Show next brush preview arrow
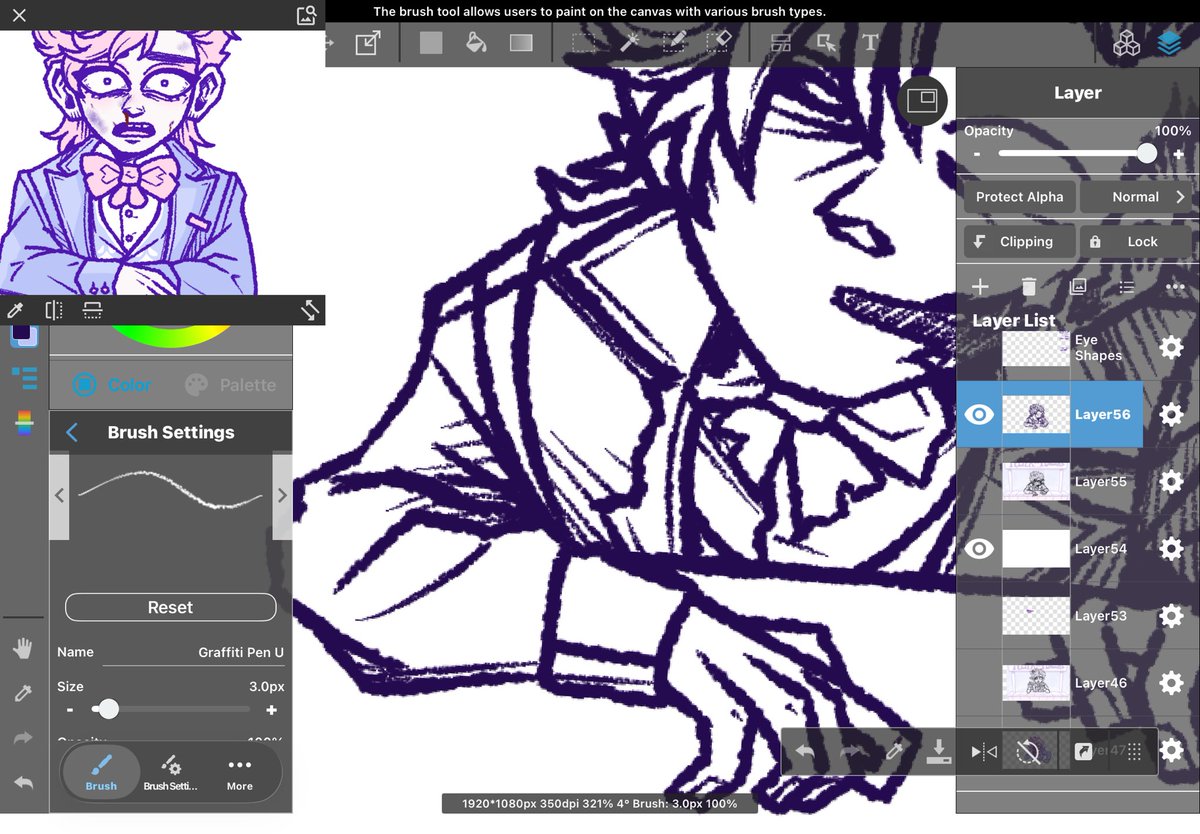 pyautogui.click(x=282, y=495)
